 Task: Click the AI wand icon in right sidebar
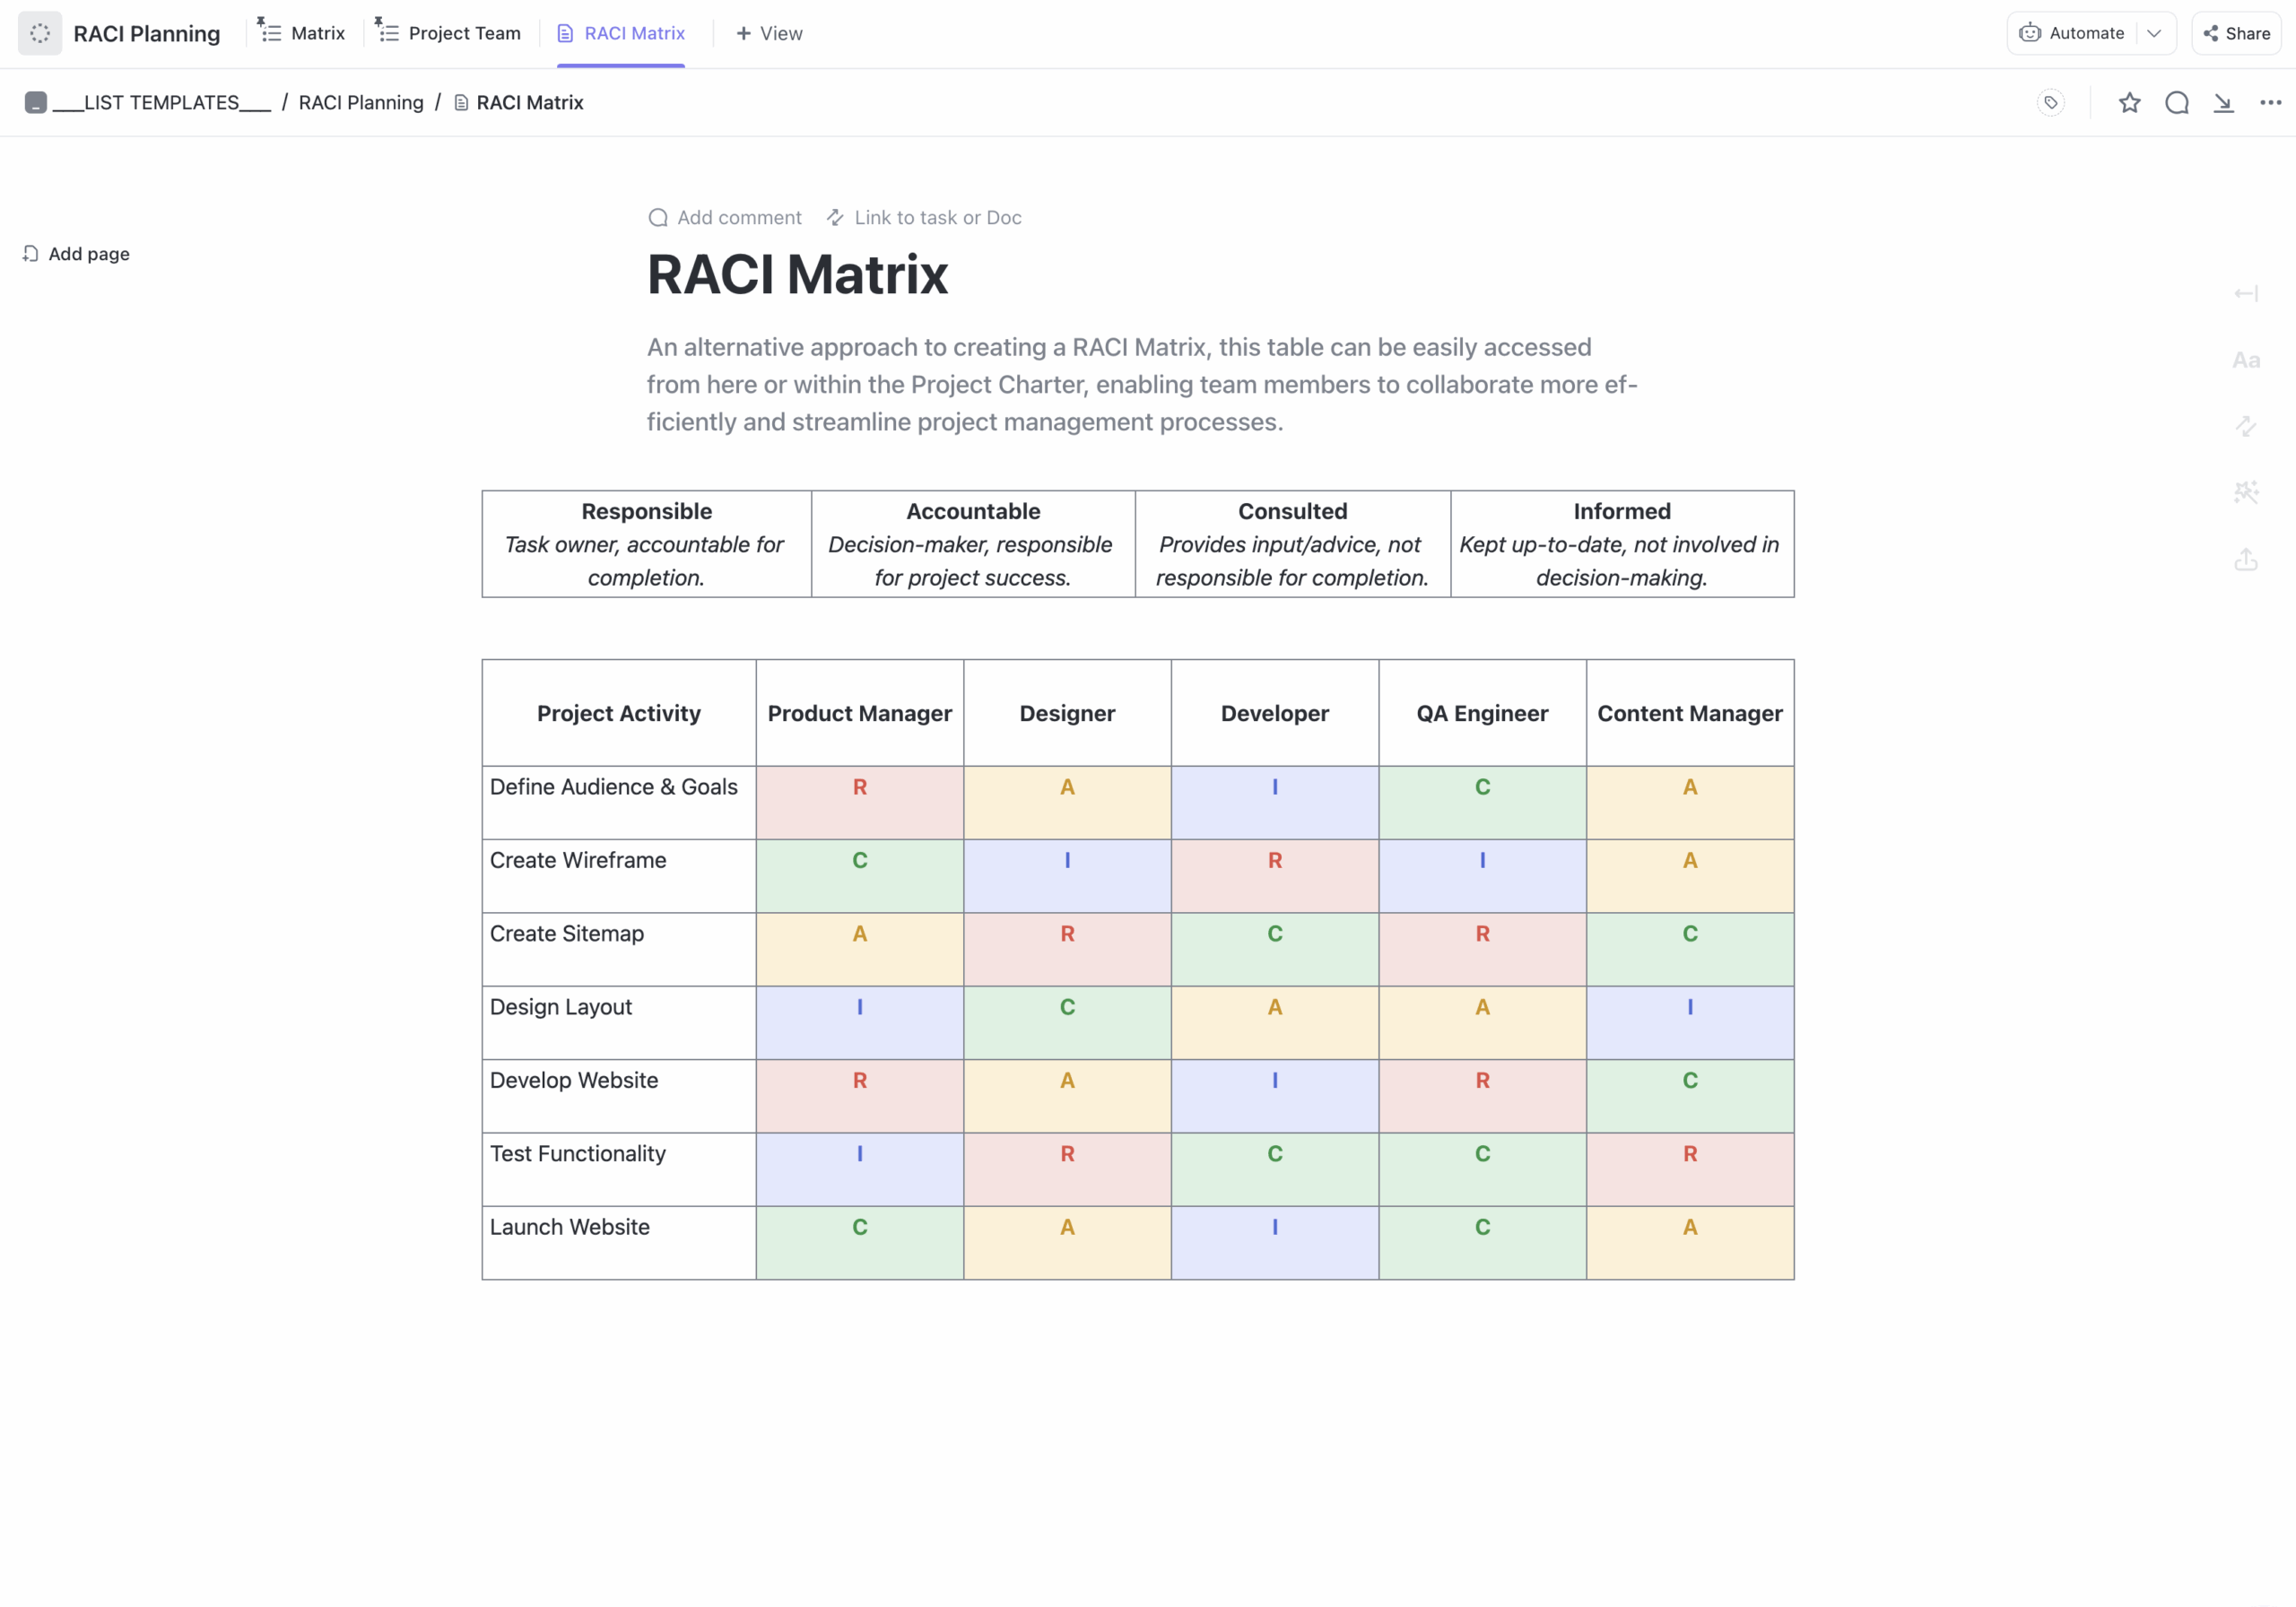pyautogui.click(x=2246, y=492)
